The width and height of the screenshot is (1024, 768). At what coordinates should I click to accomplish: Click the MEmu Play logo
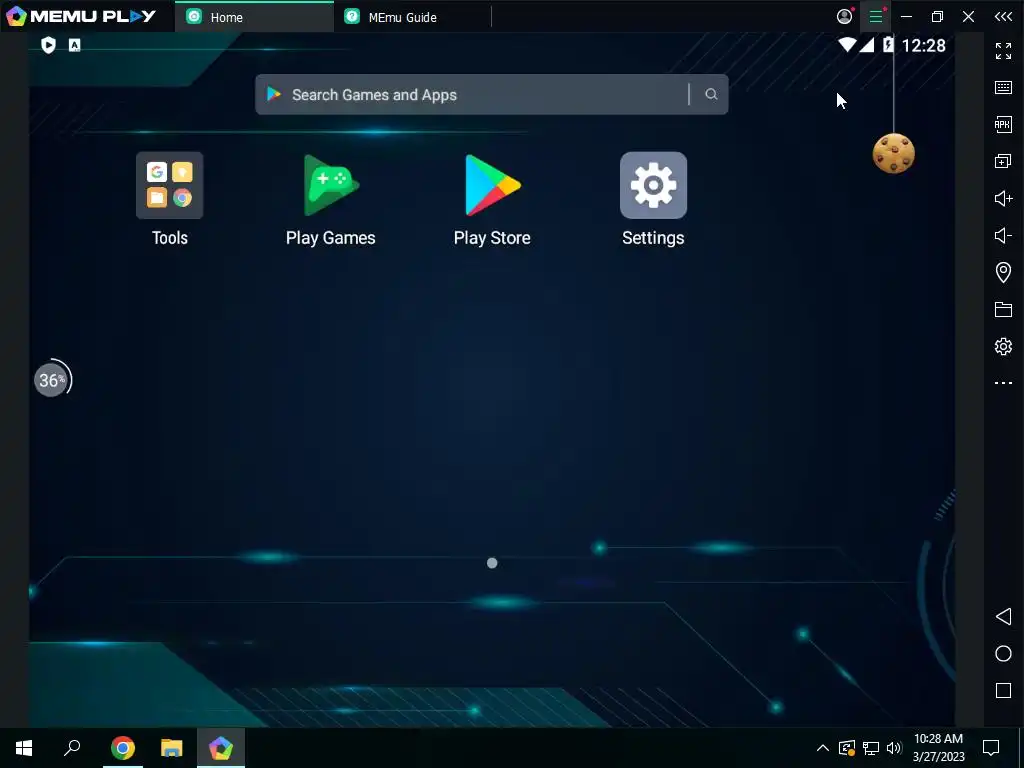pos(80,16)
